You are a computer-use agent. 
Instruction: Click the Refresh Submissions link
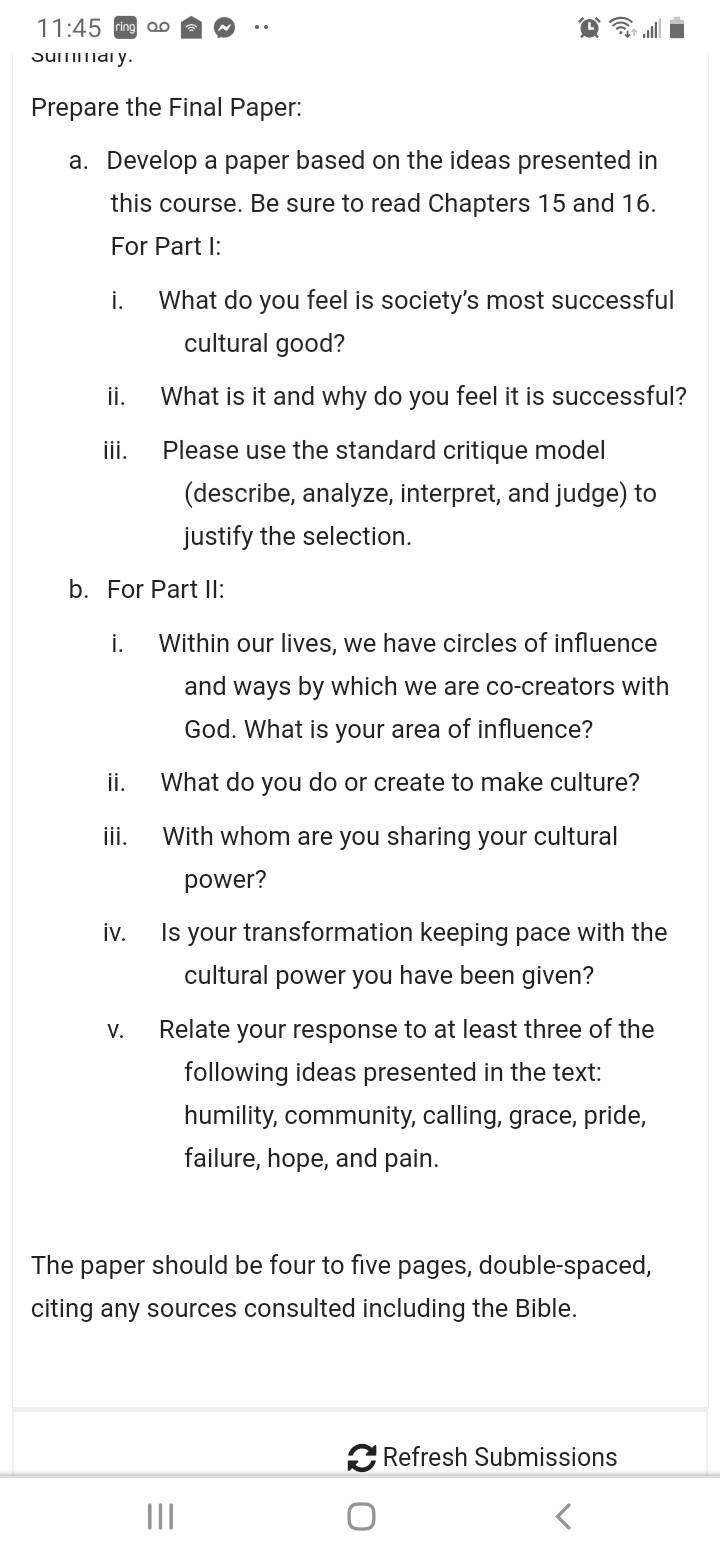tap(482, 1458)
